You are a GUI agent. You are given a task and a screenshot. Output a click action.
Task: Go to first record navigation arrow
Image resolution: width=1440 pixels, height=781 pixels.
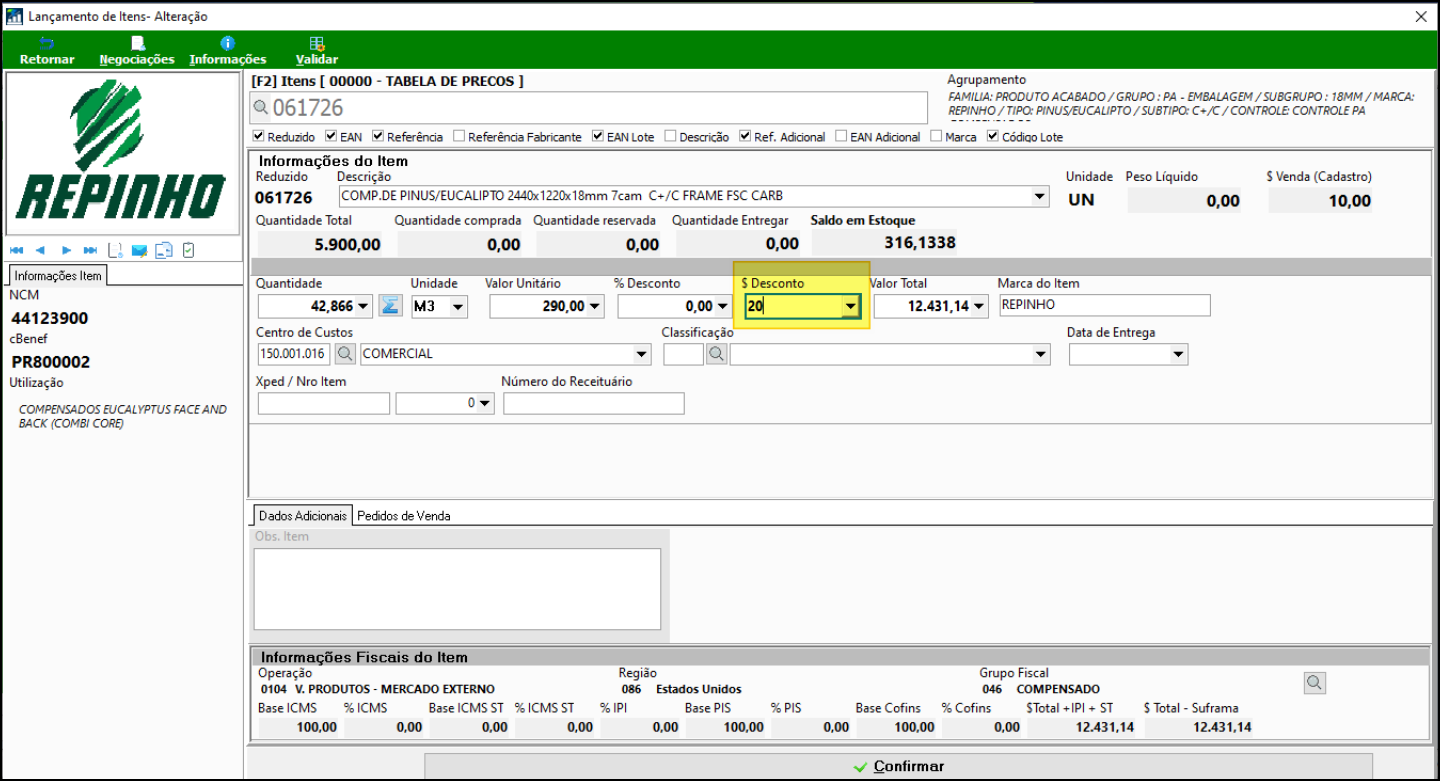[17, 250]
